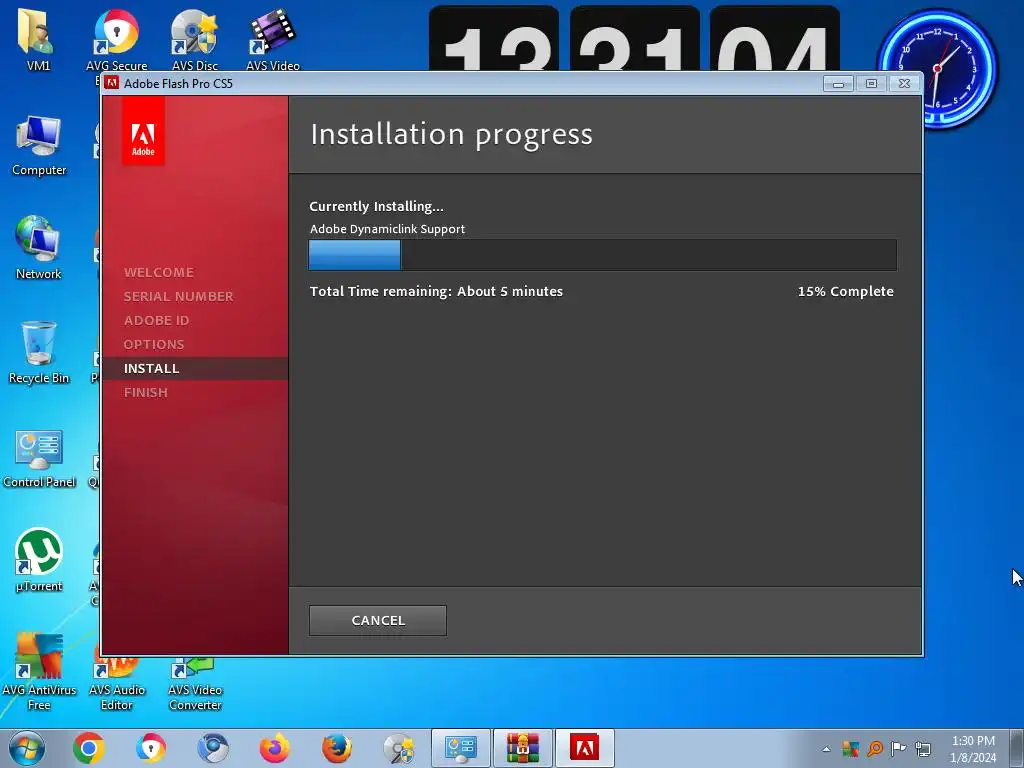Select the AVS Video desktop icon
Viewport: 1024px width, 768px height.
272,40
